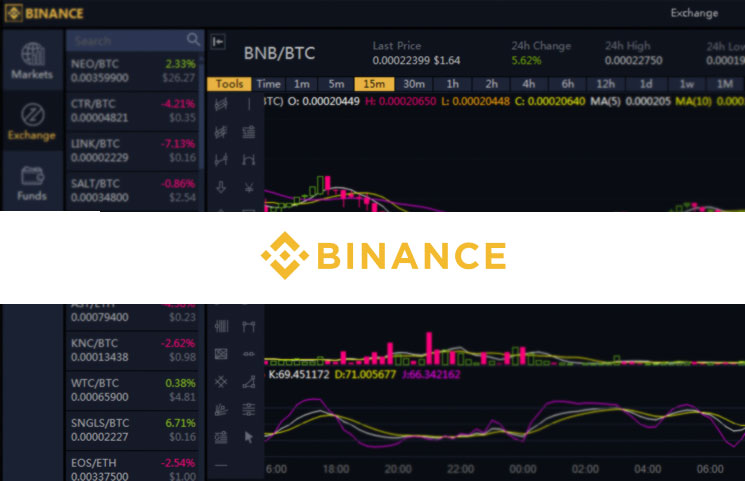Screen dimensions: 745x481
Task: Click the 0.00079400 price in market list
Action: pos(100,317)
